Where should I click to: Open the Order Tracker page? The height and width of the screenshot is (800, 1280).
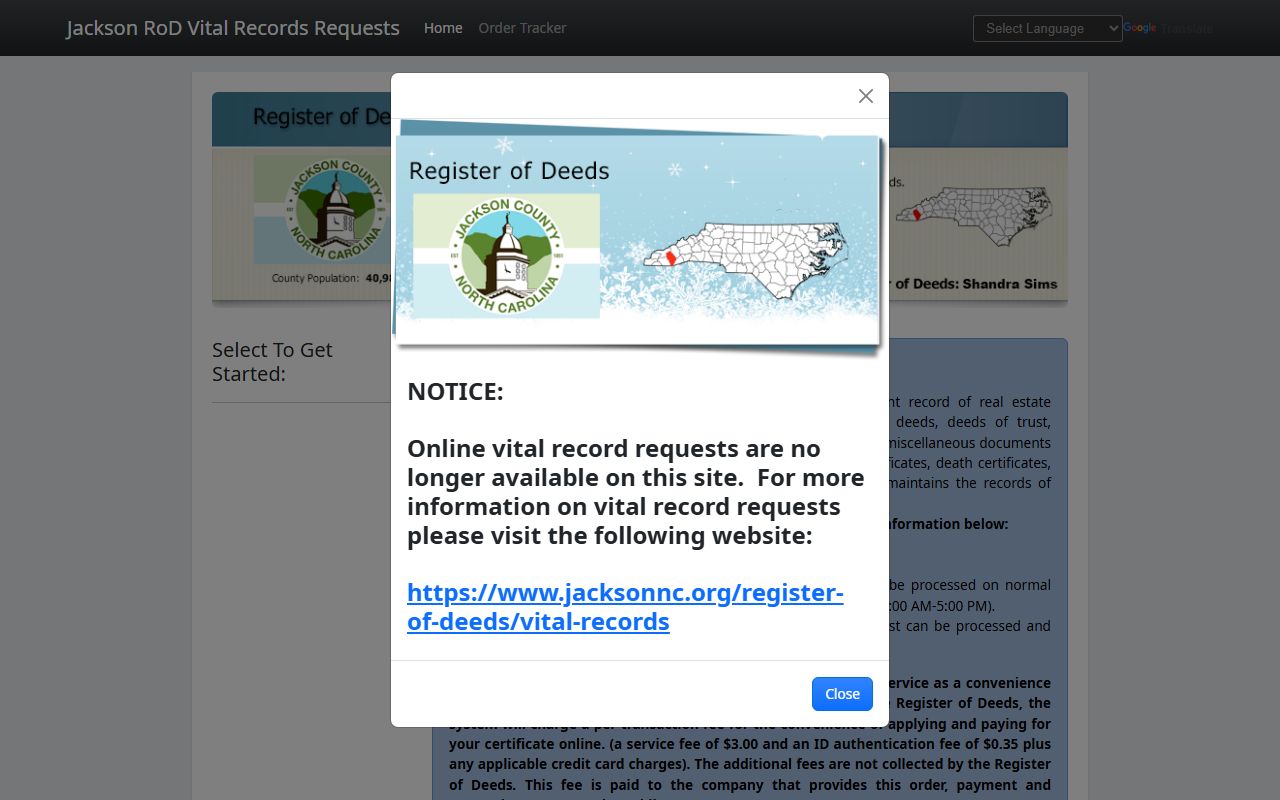point(522,28)
